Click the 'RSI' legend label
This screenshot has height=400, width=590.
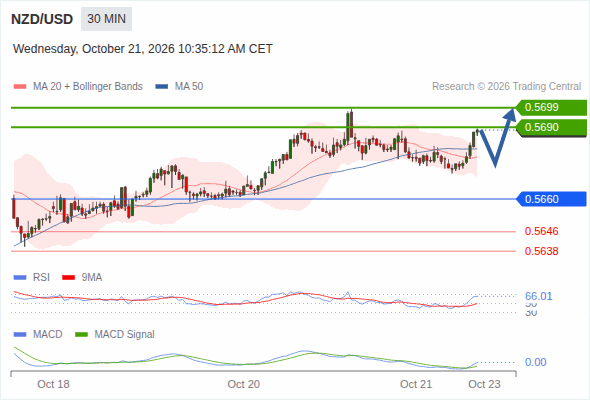[x=41, y=278]
